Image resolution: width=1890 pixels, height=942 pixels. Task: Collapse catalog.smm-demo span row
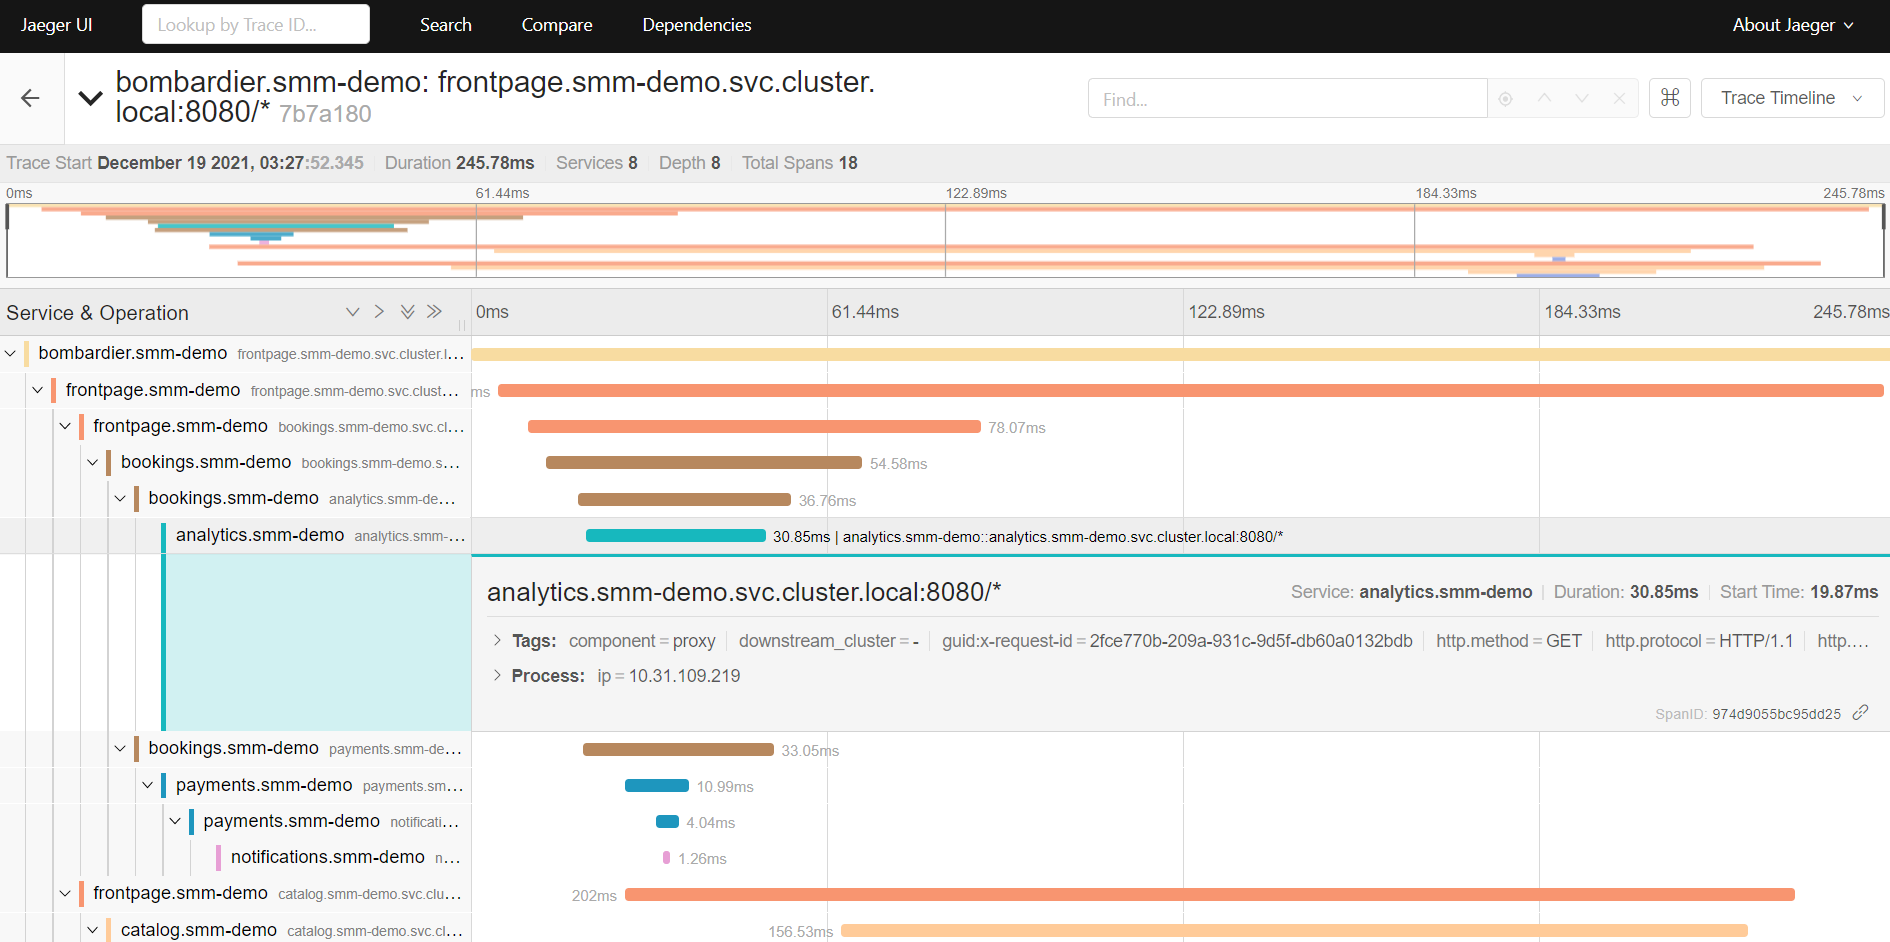(x=93, y=930)
